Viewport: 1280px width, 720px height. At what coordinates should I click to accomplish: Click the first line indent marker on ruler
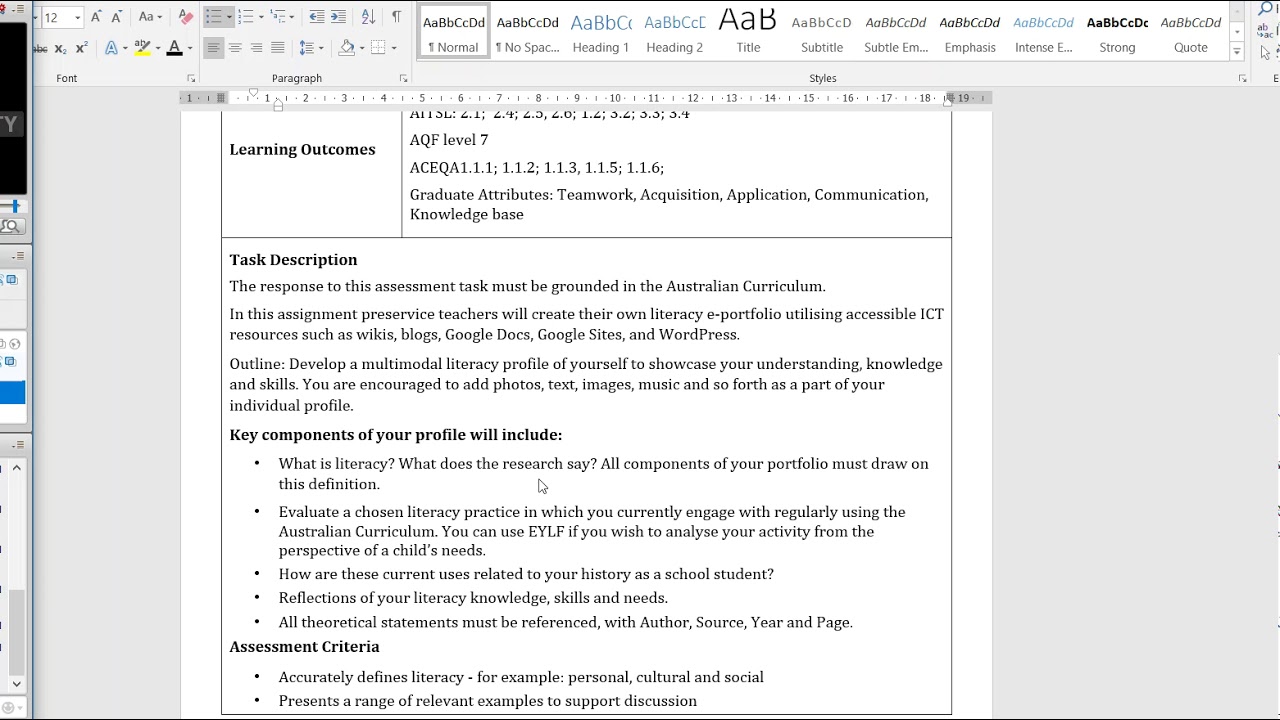tap(253, 93)
